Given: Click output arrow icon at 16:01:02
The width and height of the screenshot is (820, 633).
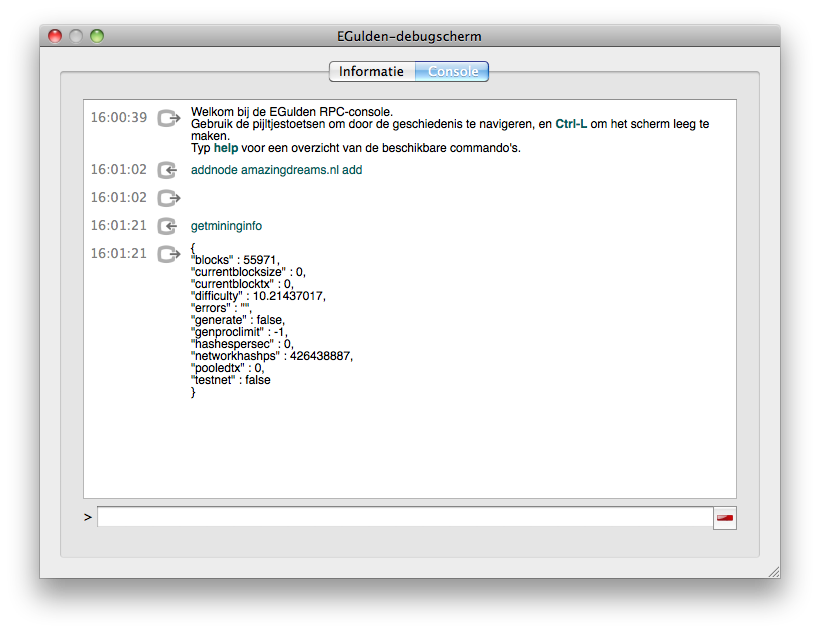Looking at the screenshot, I should pos(169,198).
